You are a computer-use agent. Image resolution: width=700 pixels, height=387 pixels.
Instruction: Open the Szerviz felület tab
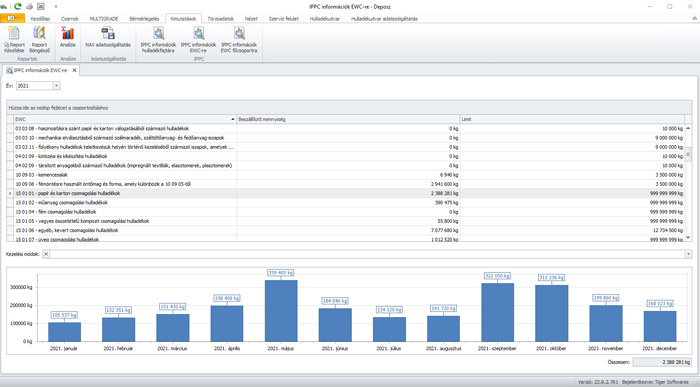coord(283,19)
